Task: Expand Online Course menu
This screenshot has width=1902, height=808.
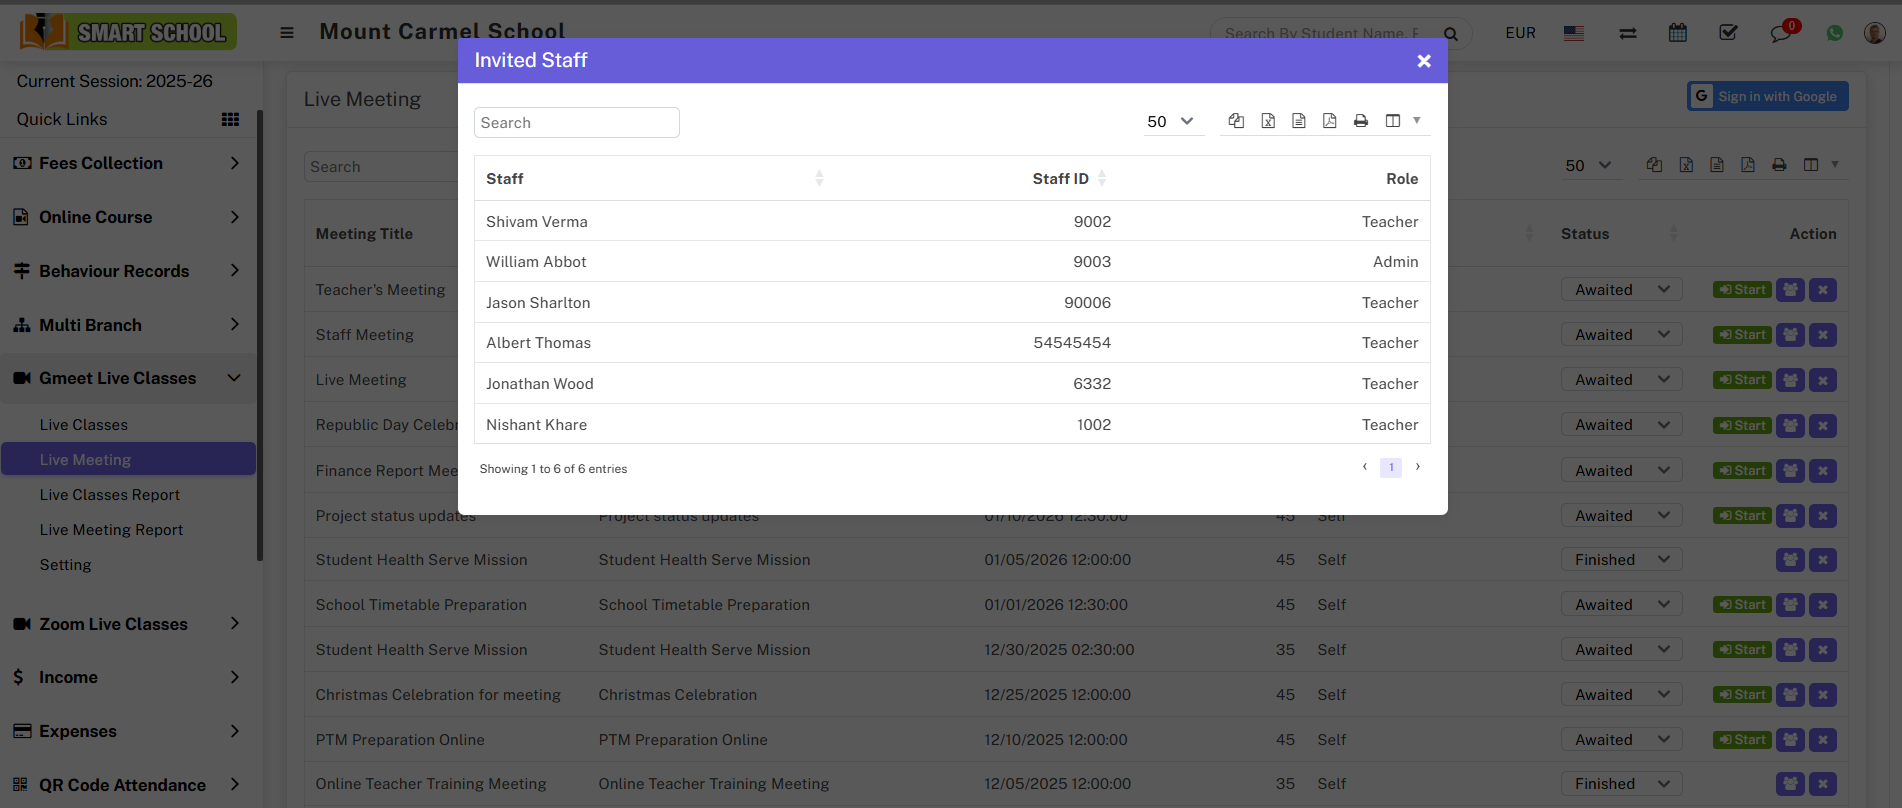Action: 127,217
